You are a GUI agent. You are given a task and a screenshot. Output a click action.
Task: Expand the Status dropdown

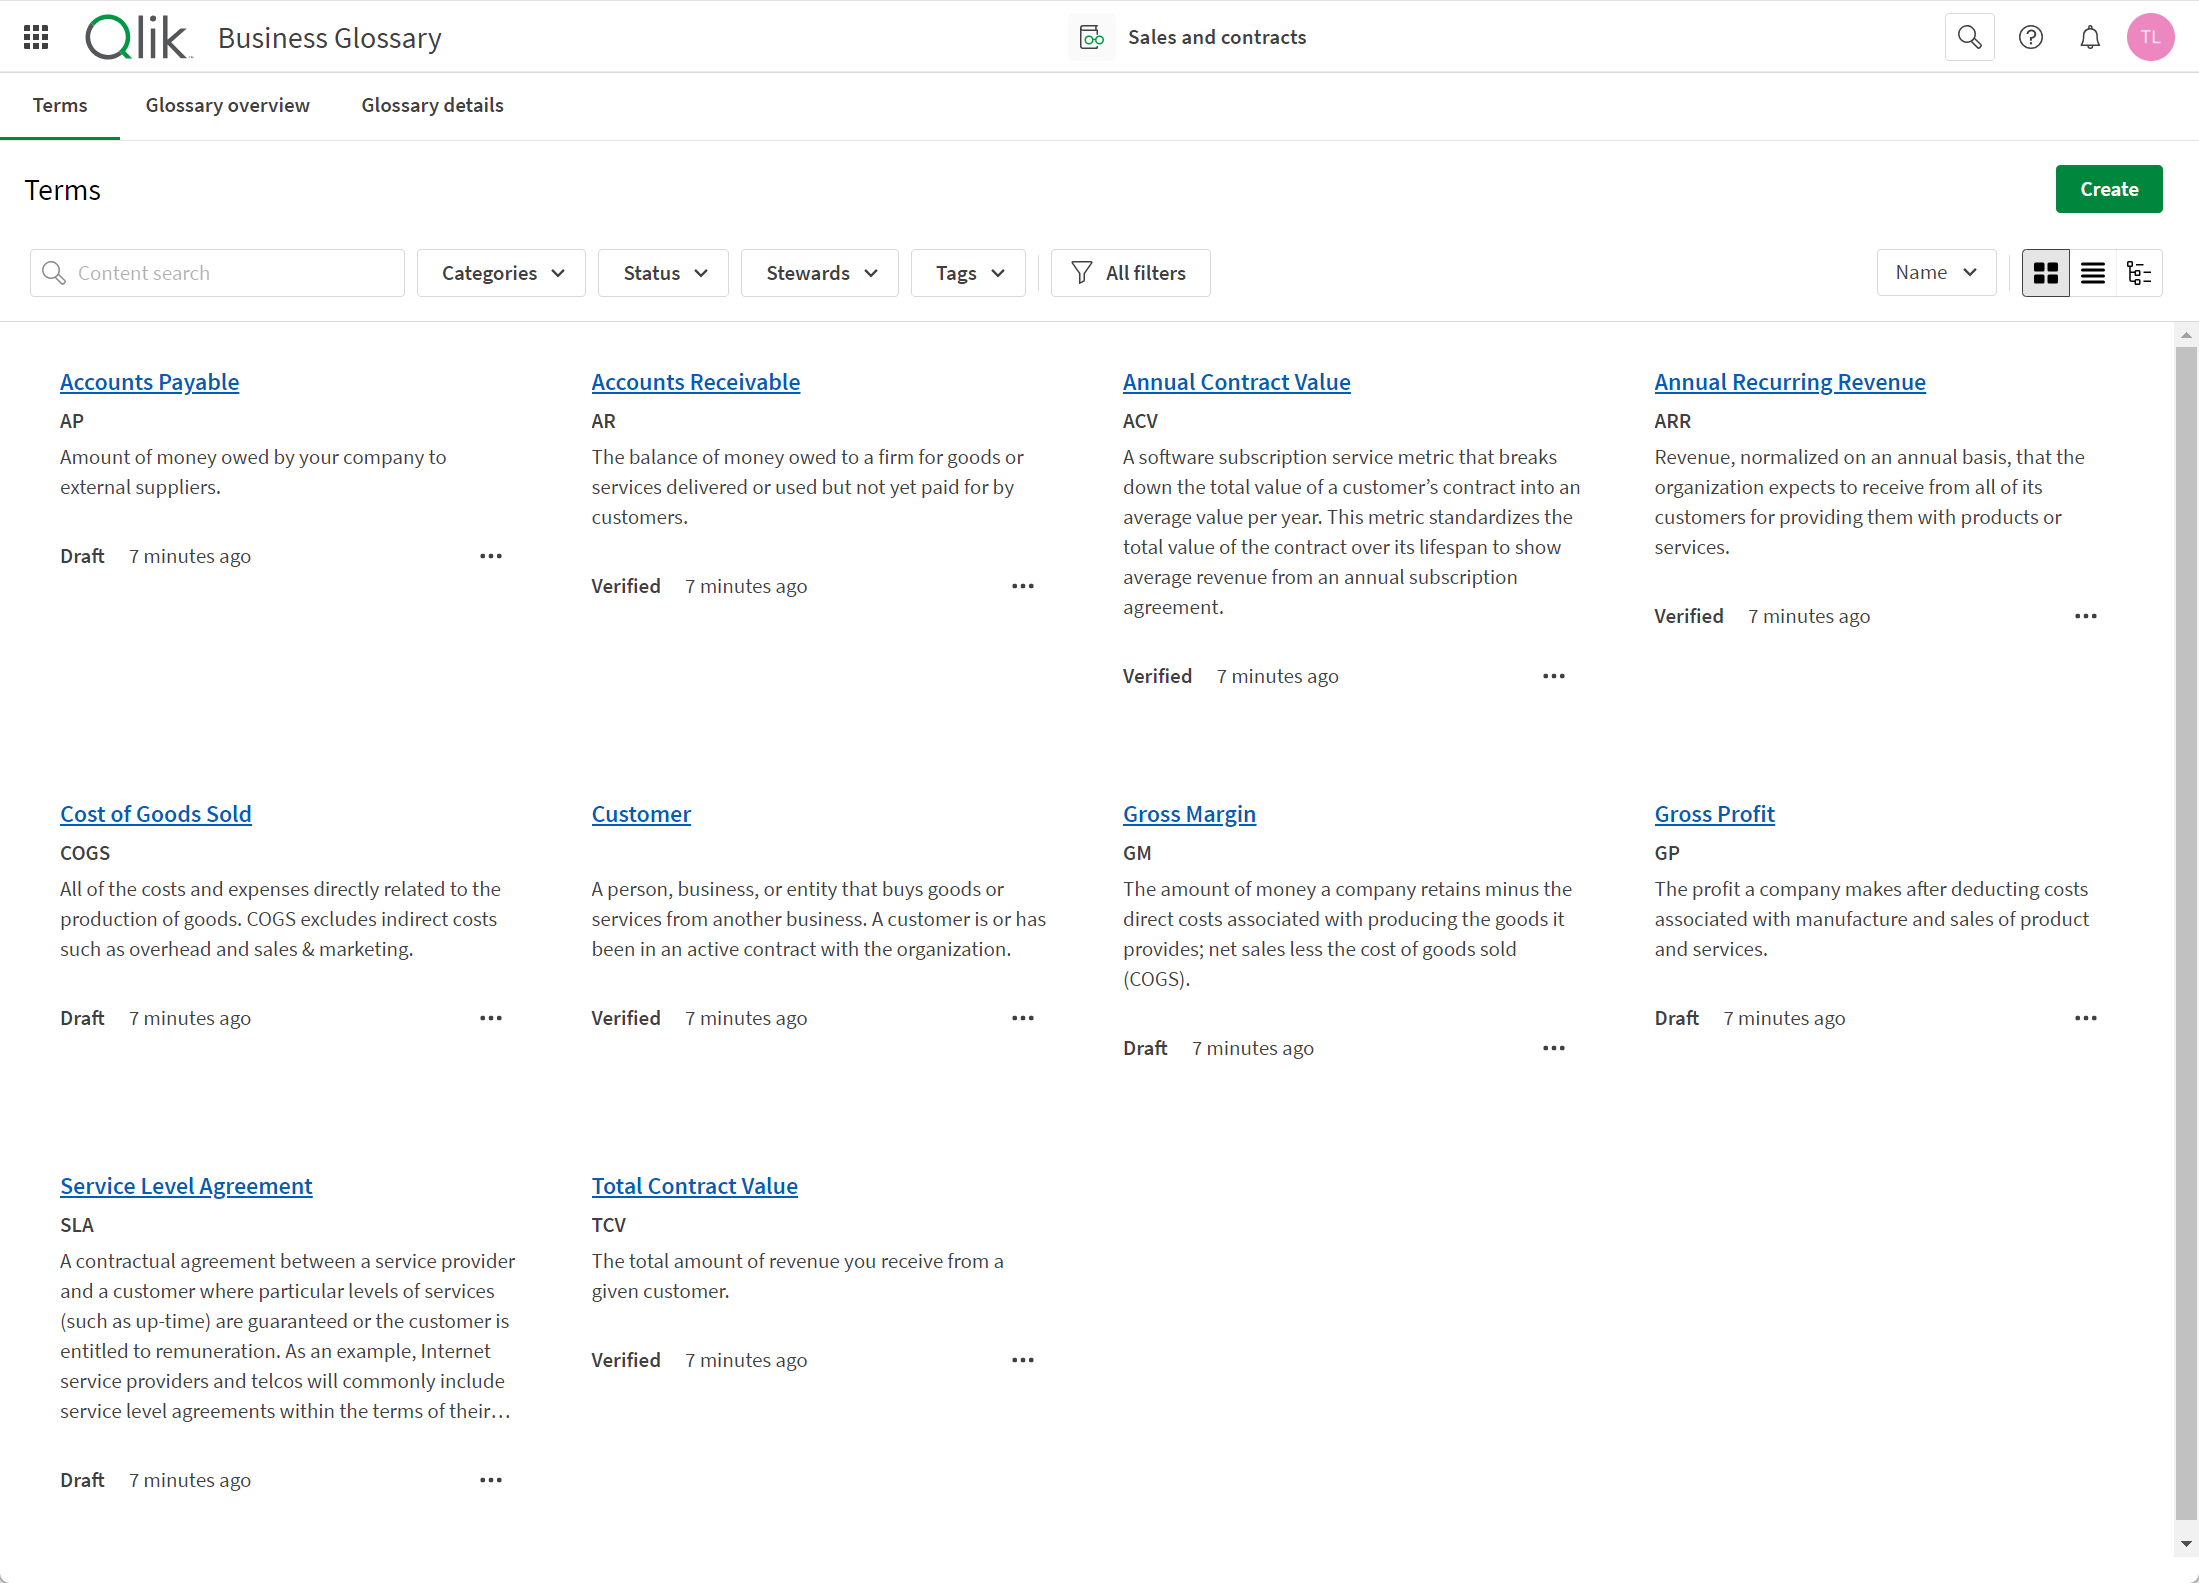[x=662, y=272]
